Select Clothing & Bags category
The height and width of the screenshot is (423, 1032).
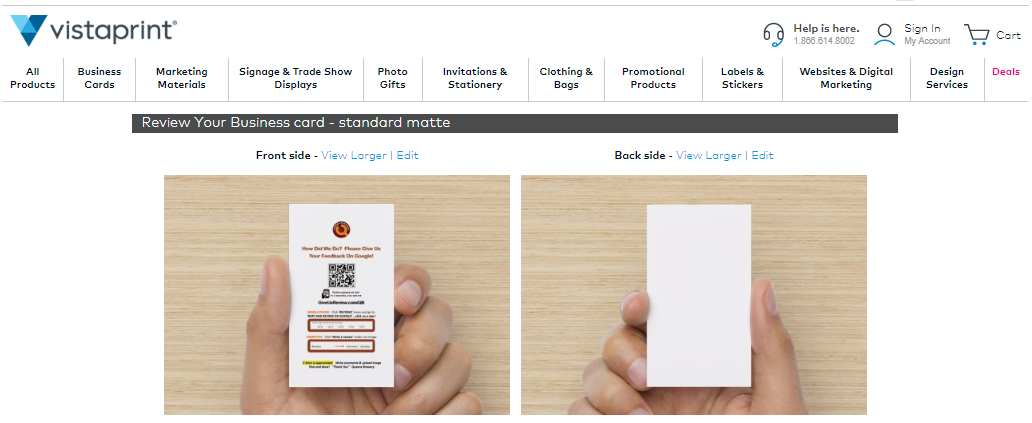[566, 78]
